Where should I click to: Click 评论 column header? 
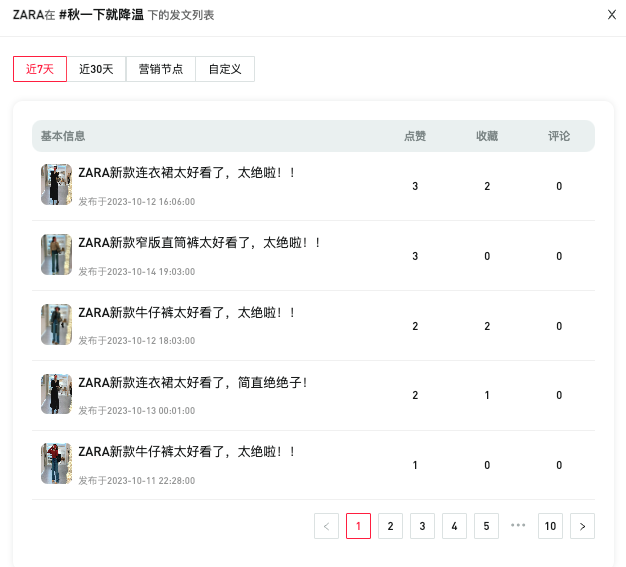(559, 136)
